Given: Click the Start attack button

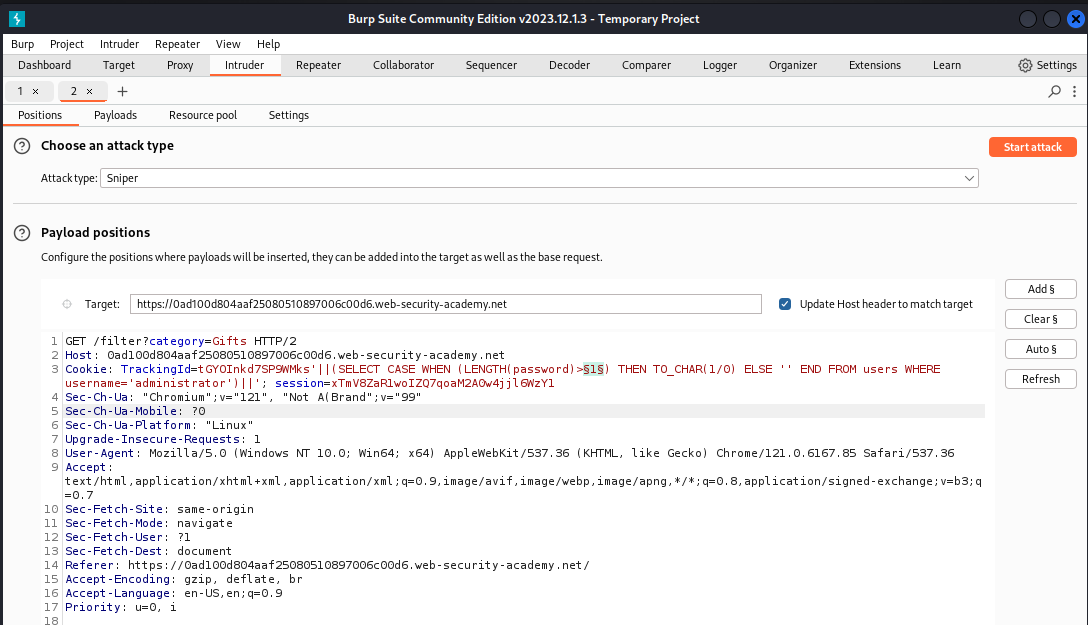Looking at the screenshot, I should click(x=1032, y=147).
